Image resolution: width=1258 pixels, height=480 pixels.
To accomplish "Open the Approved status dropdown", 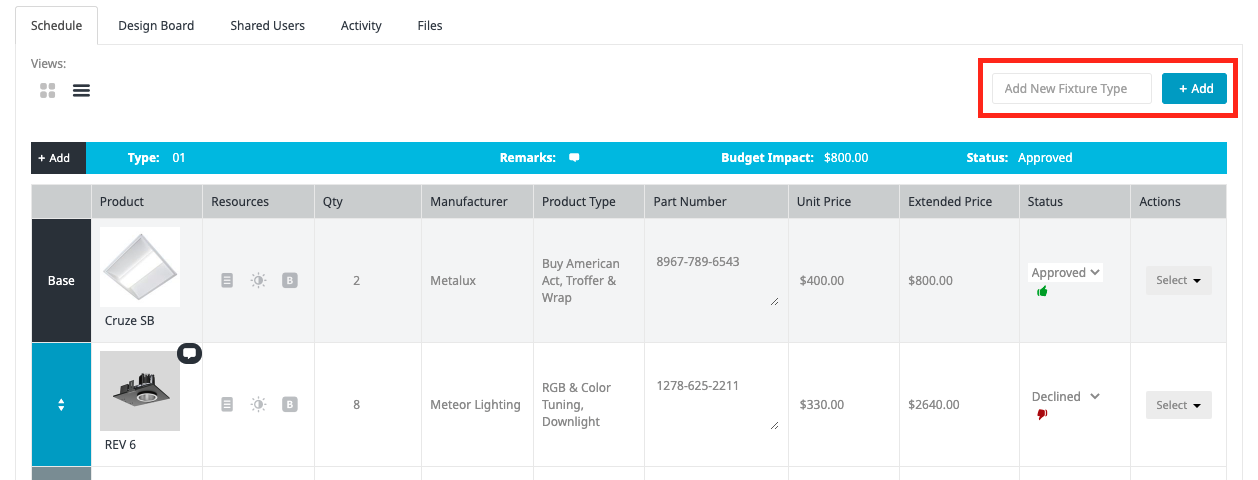I will click(1066, 272).
